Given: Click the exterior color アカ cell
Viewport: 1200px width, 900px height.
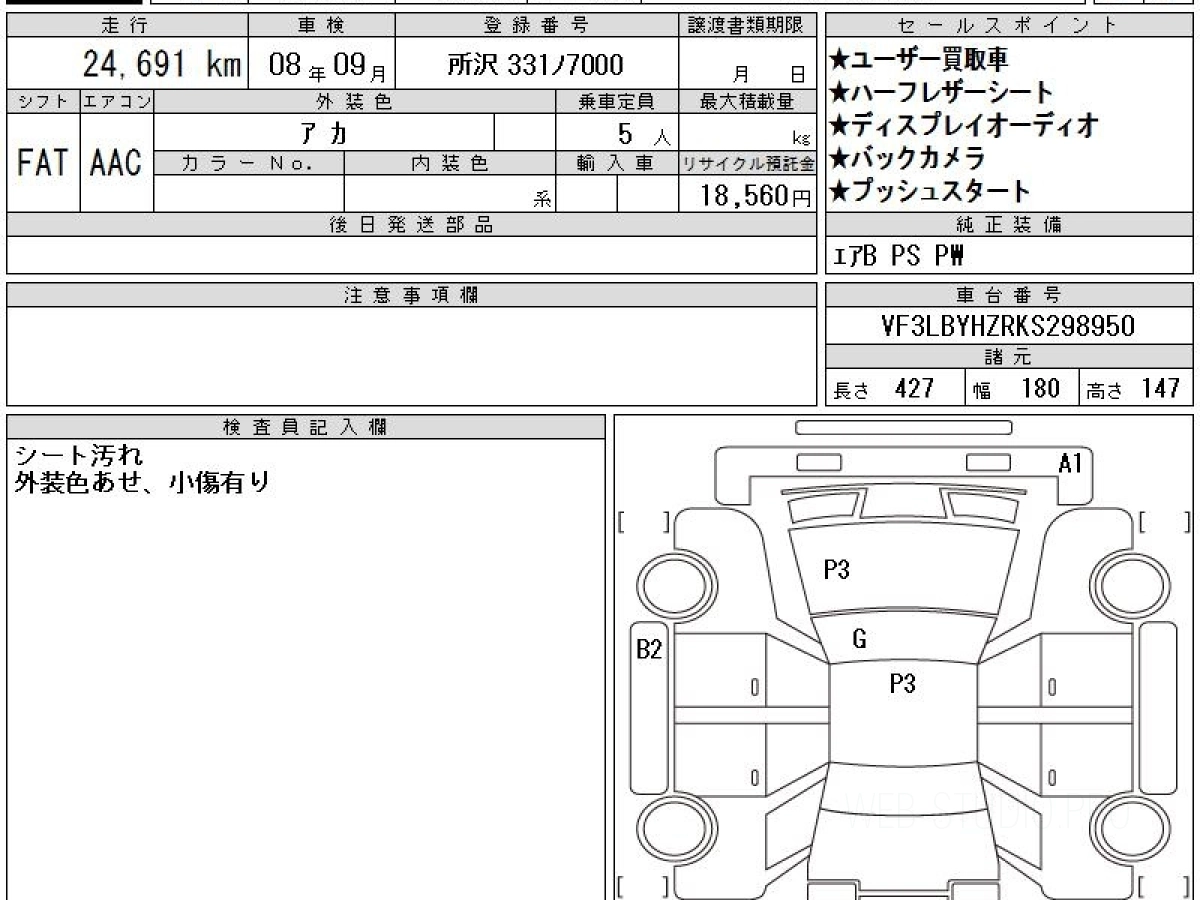Looking at the screenshot, I should 325,132.
